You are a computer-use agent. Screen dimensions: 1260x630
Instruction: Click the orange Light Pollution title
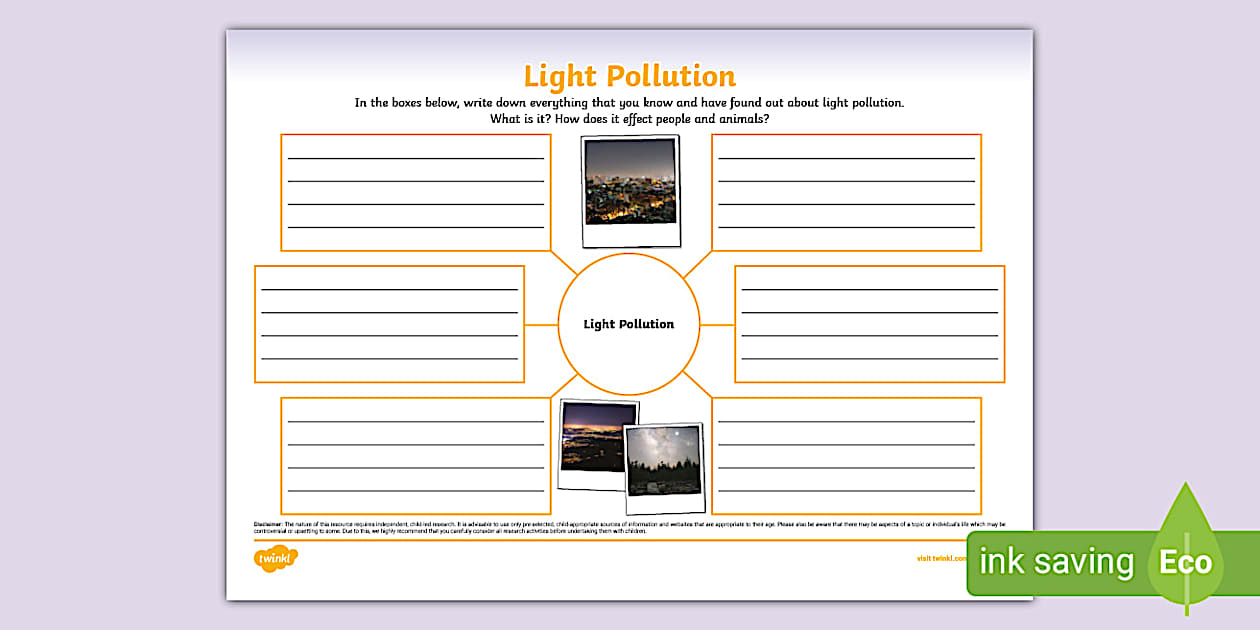pos(629,75)
